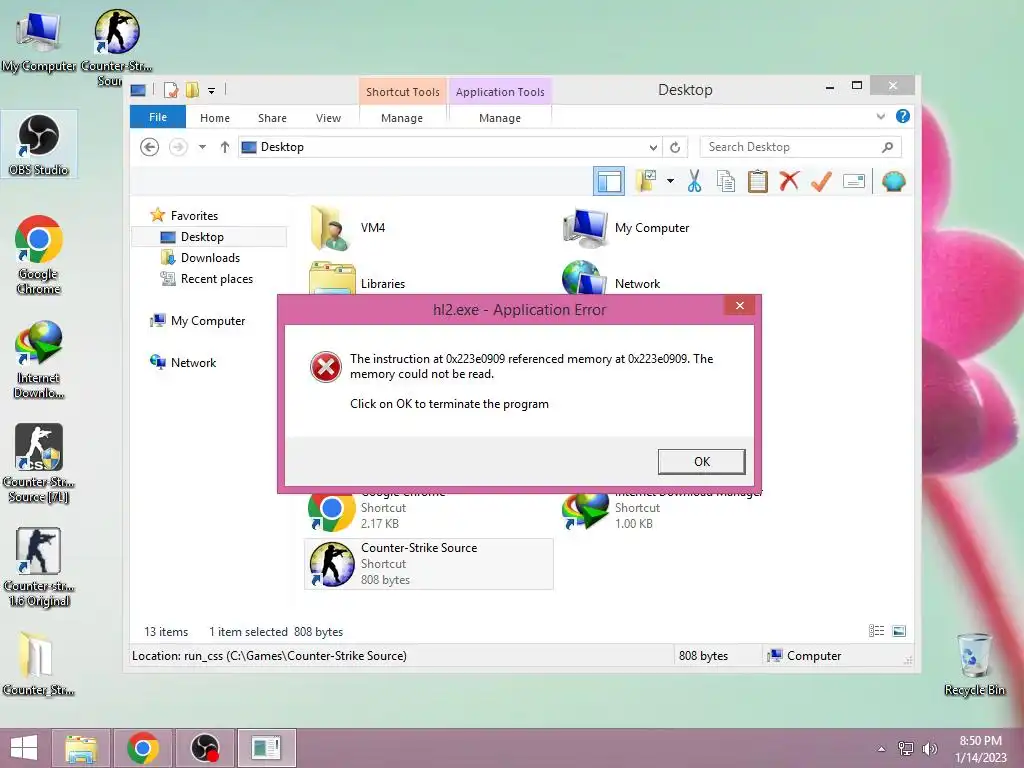Click the forward navigation arrow
This screenshot has height=768, width=1024.
coord(178,147)
